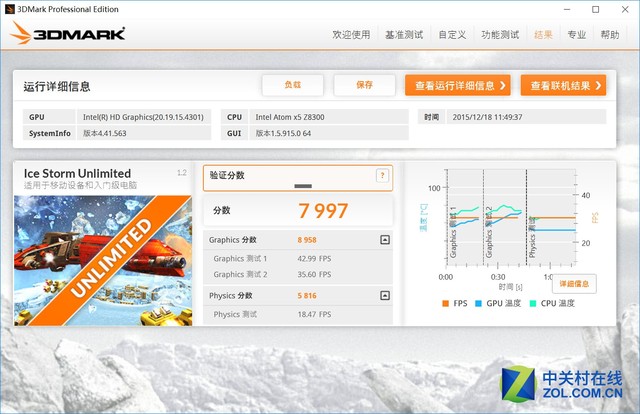Open the 帮助 tab
Viewport: 640px width, 414px height.
[x=610, y=35]
